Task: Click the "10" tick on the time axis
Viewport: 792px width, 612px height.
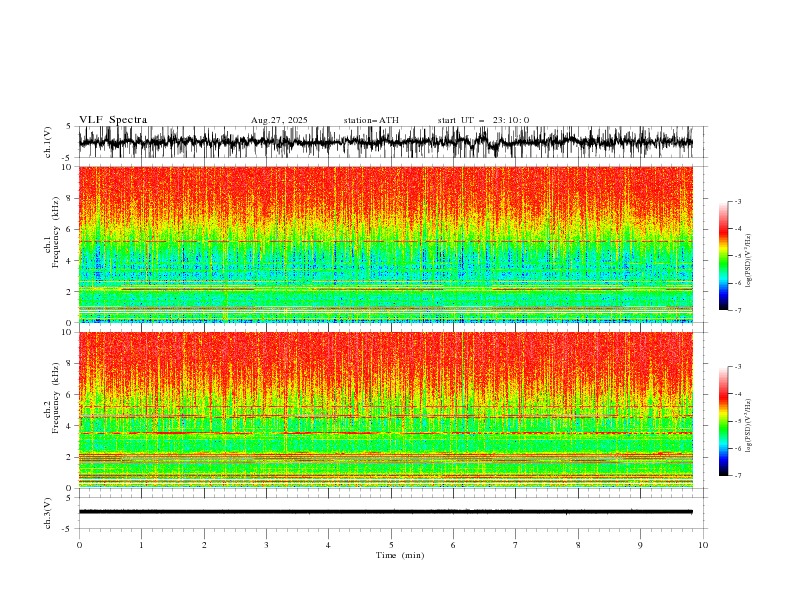Action: (703, 545)
